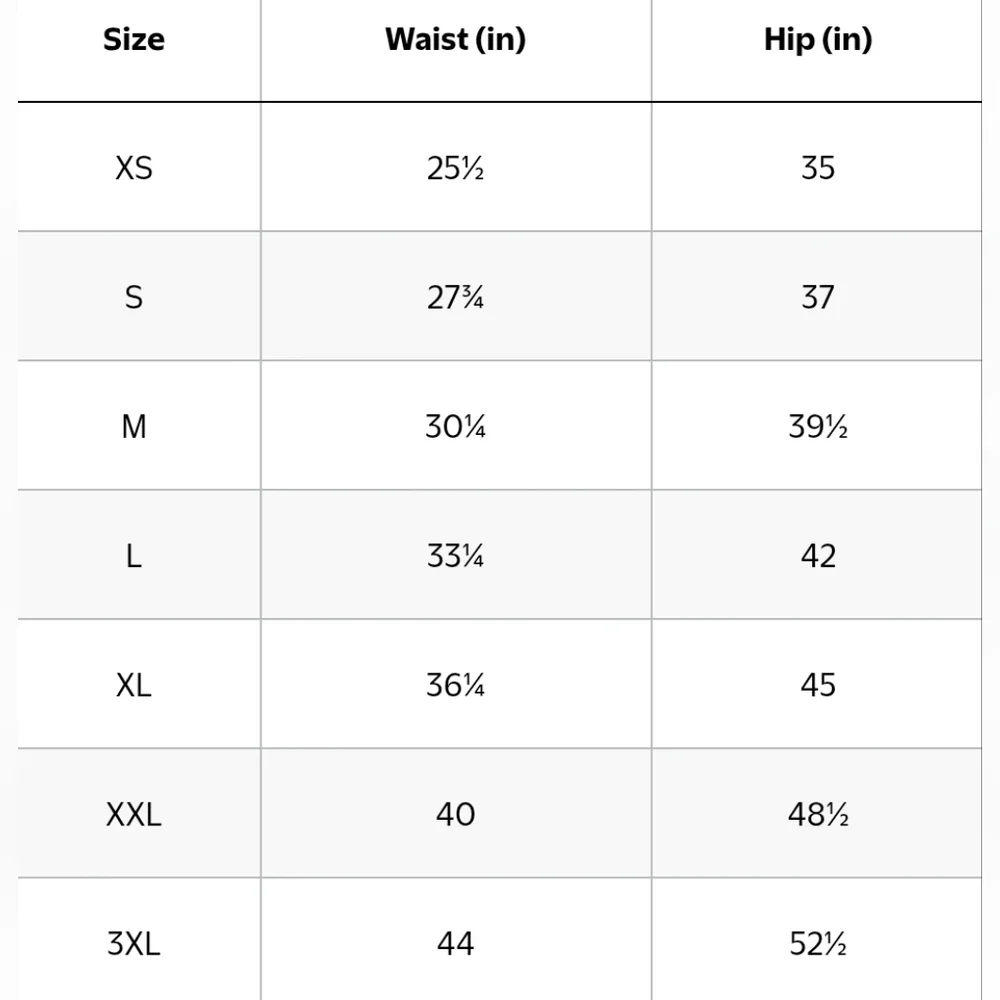Click the Waist (in) column header
The image size is (1000, 1000).
(x=455, y=40)
